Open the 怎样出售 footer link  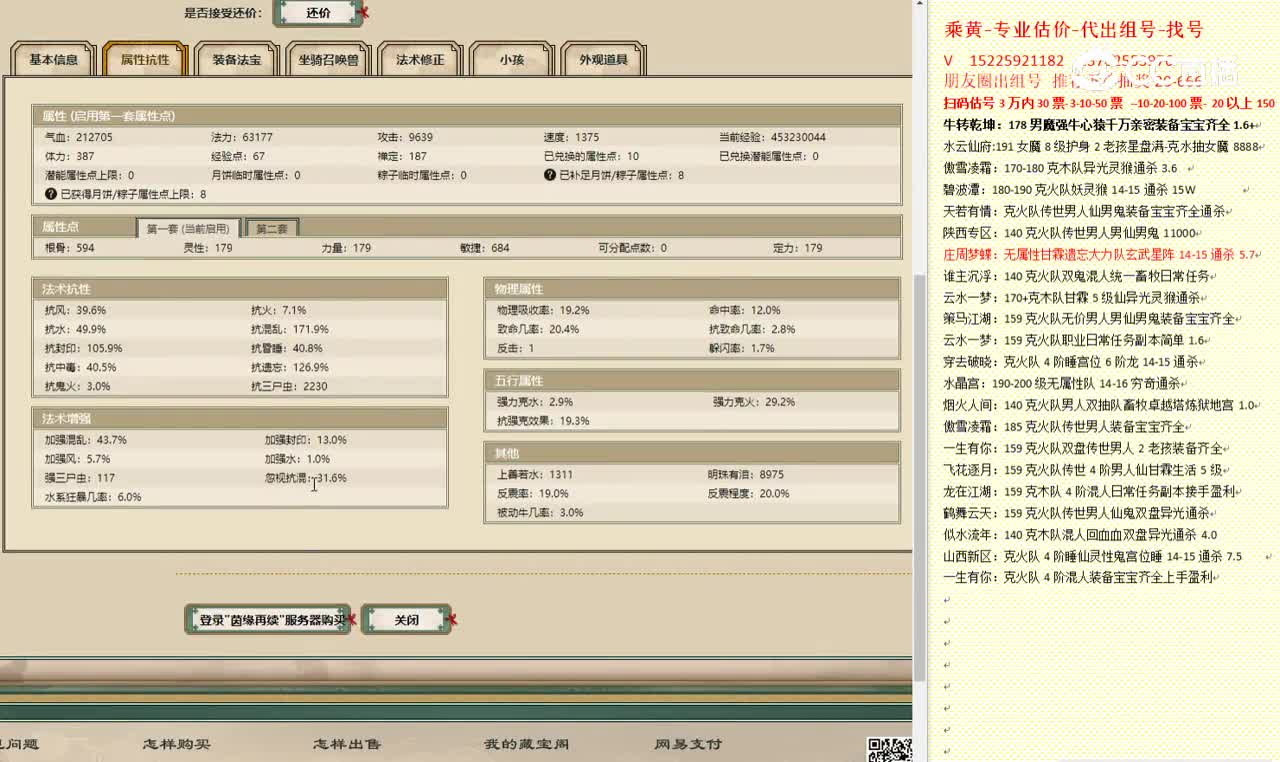tap(346, 744)
